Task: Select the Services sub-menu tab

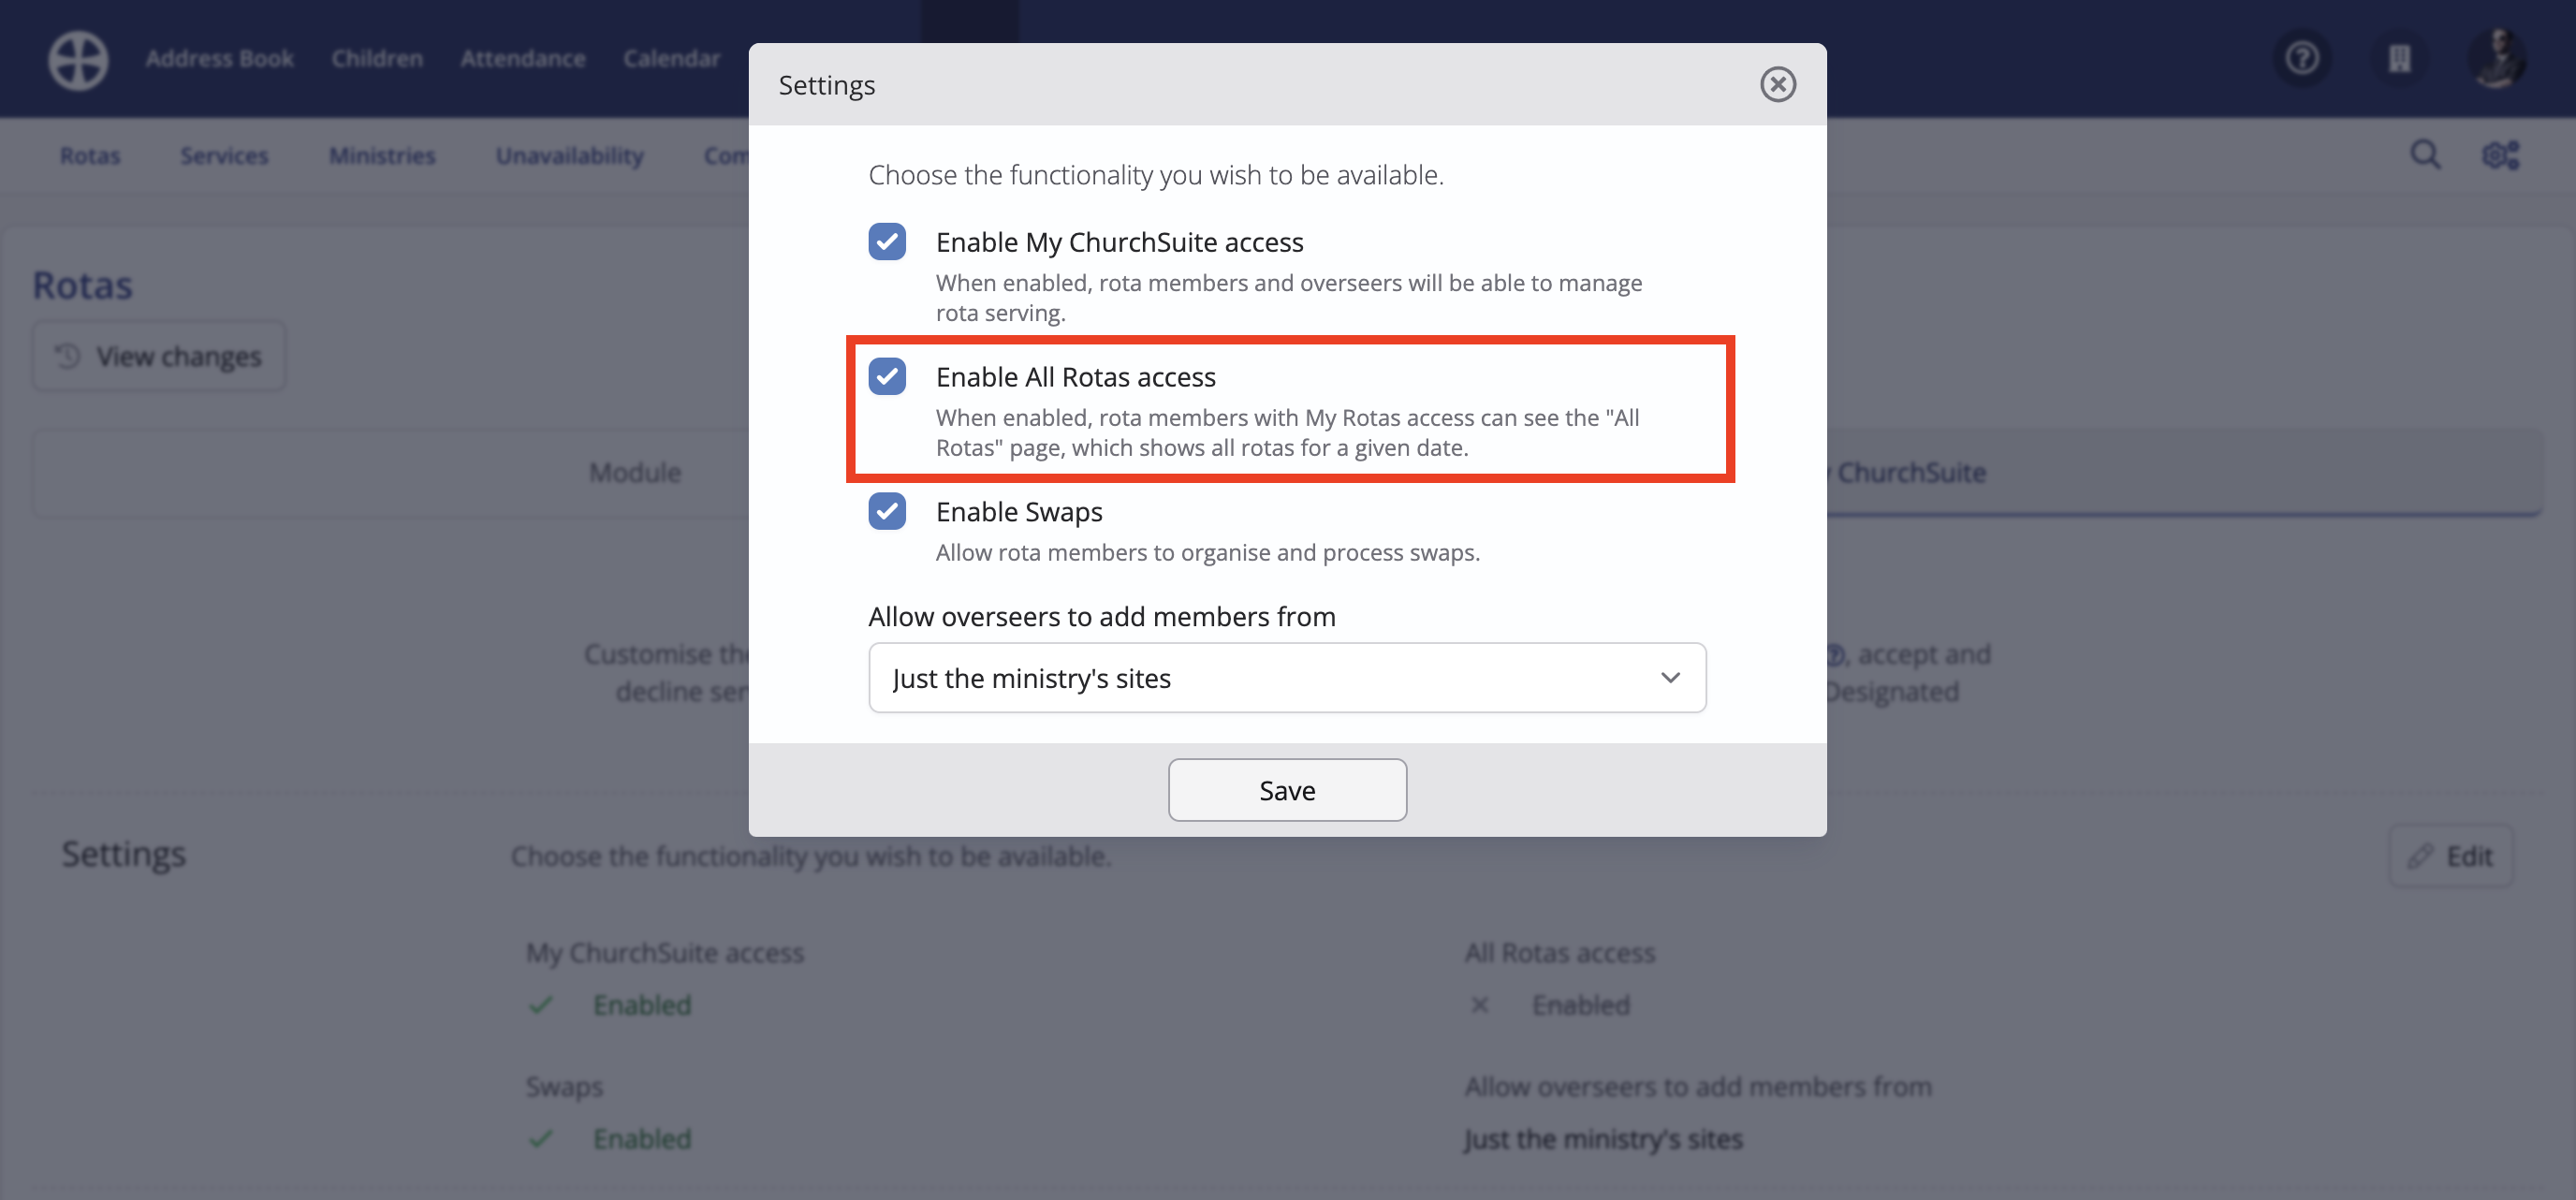Action: 224,155
